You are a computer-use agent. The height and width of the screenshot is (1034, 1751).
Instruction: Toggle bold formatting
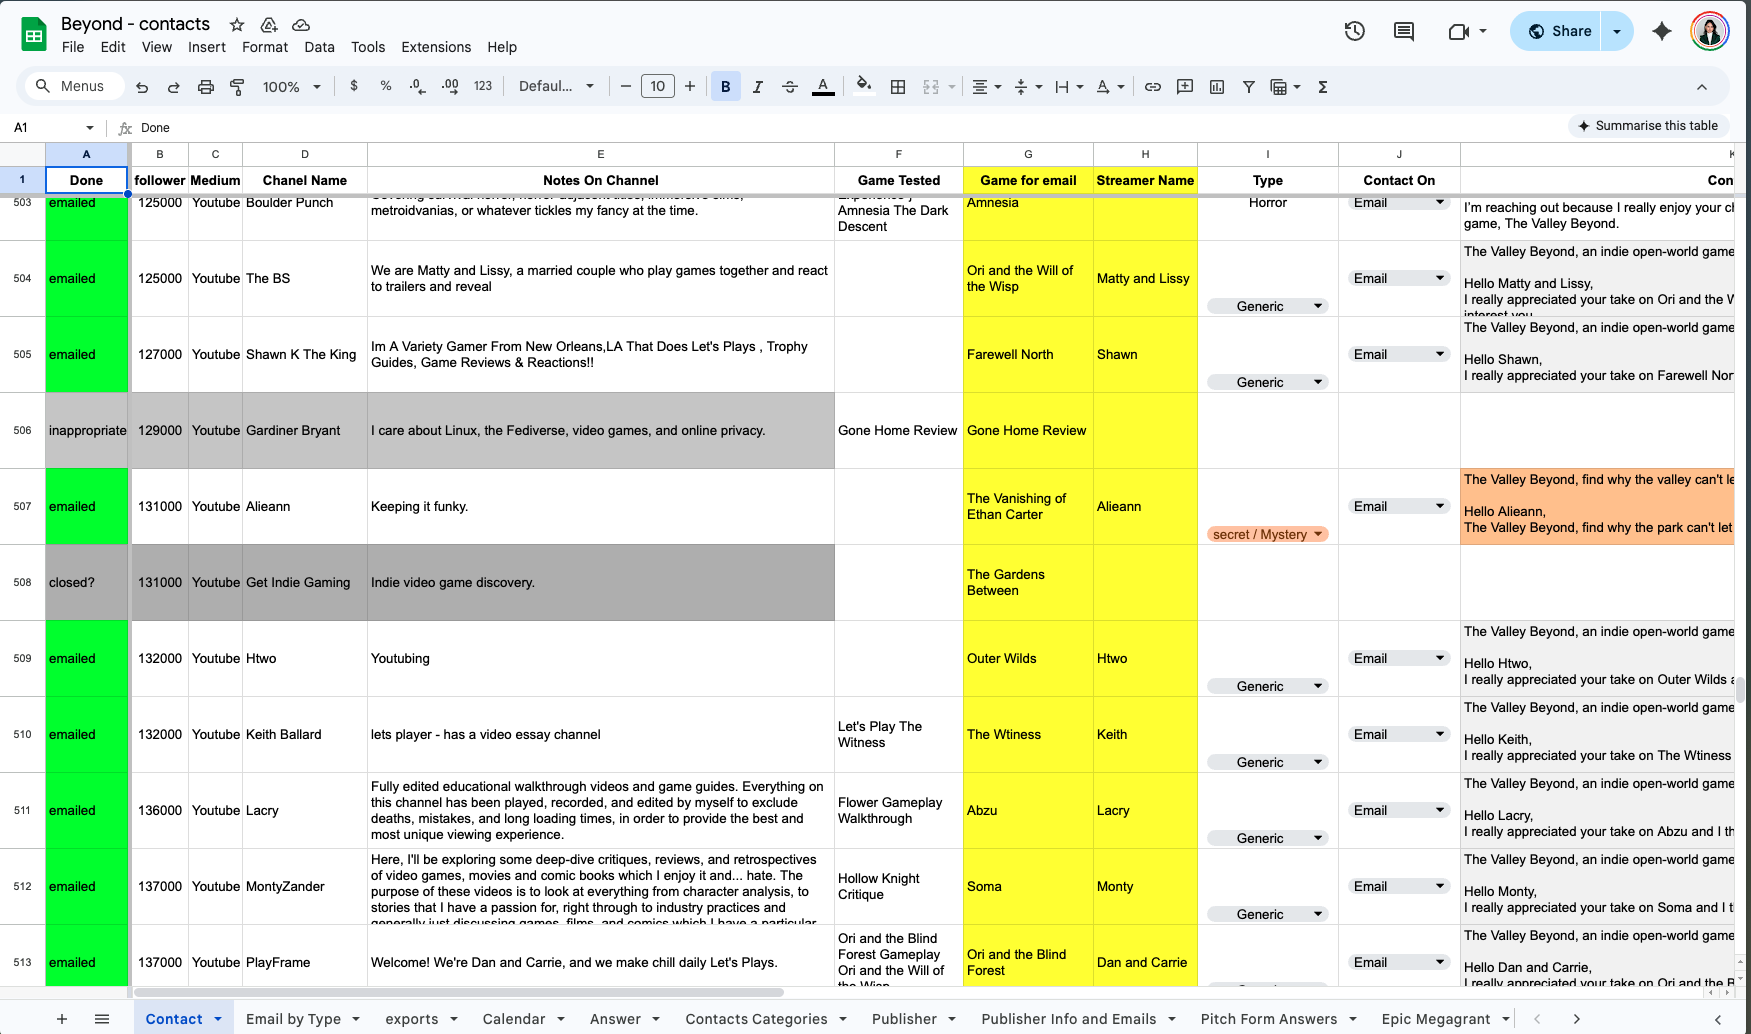[x=726, y=87]
